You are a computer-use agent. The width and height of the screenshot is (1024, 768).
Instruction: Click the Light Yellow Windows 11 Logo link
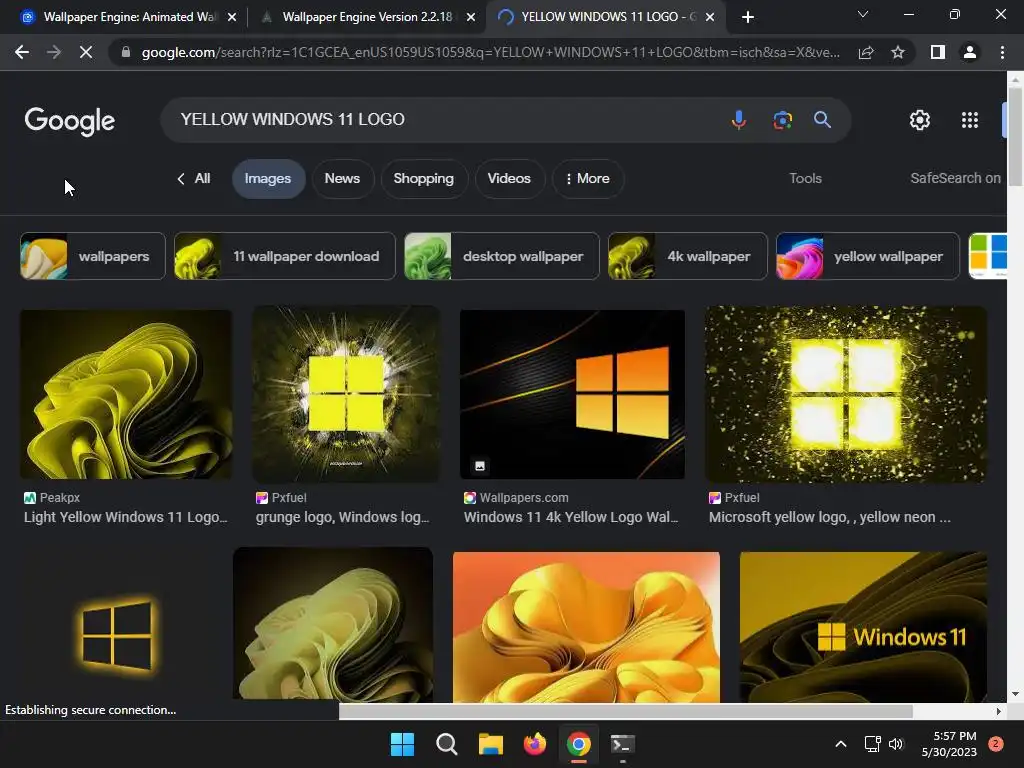tap(125, 517)
